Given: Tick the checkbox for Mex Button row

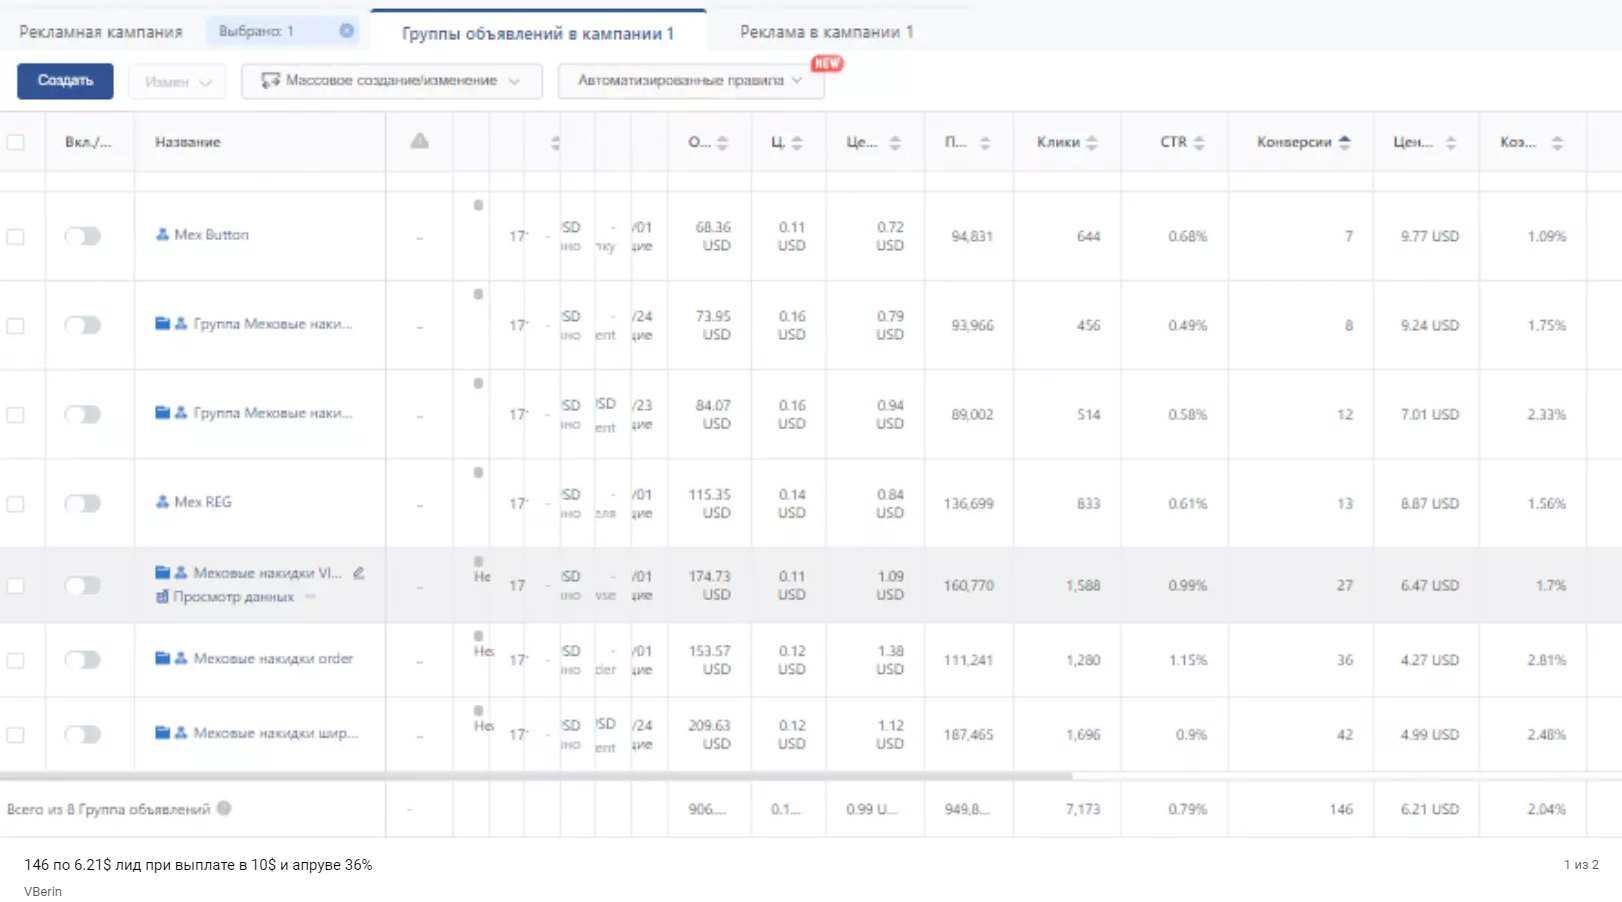Looking at the screenshot, I should 16,237.
